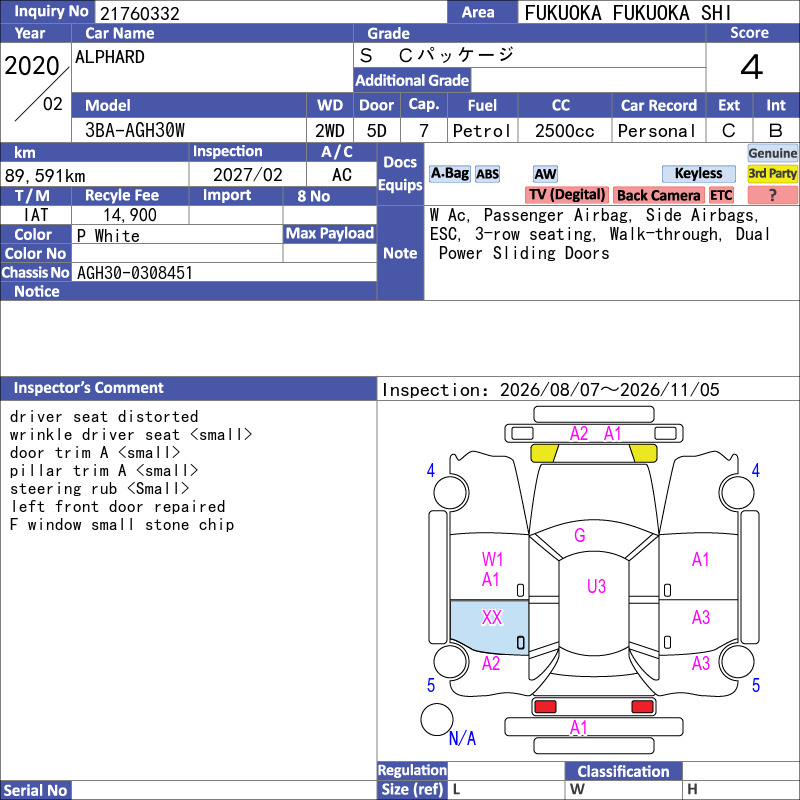800x800 pixels.
Task: Click the Back Camera badge
Action: pos(658,195)
